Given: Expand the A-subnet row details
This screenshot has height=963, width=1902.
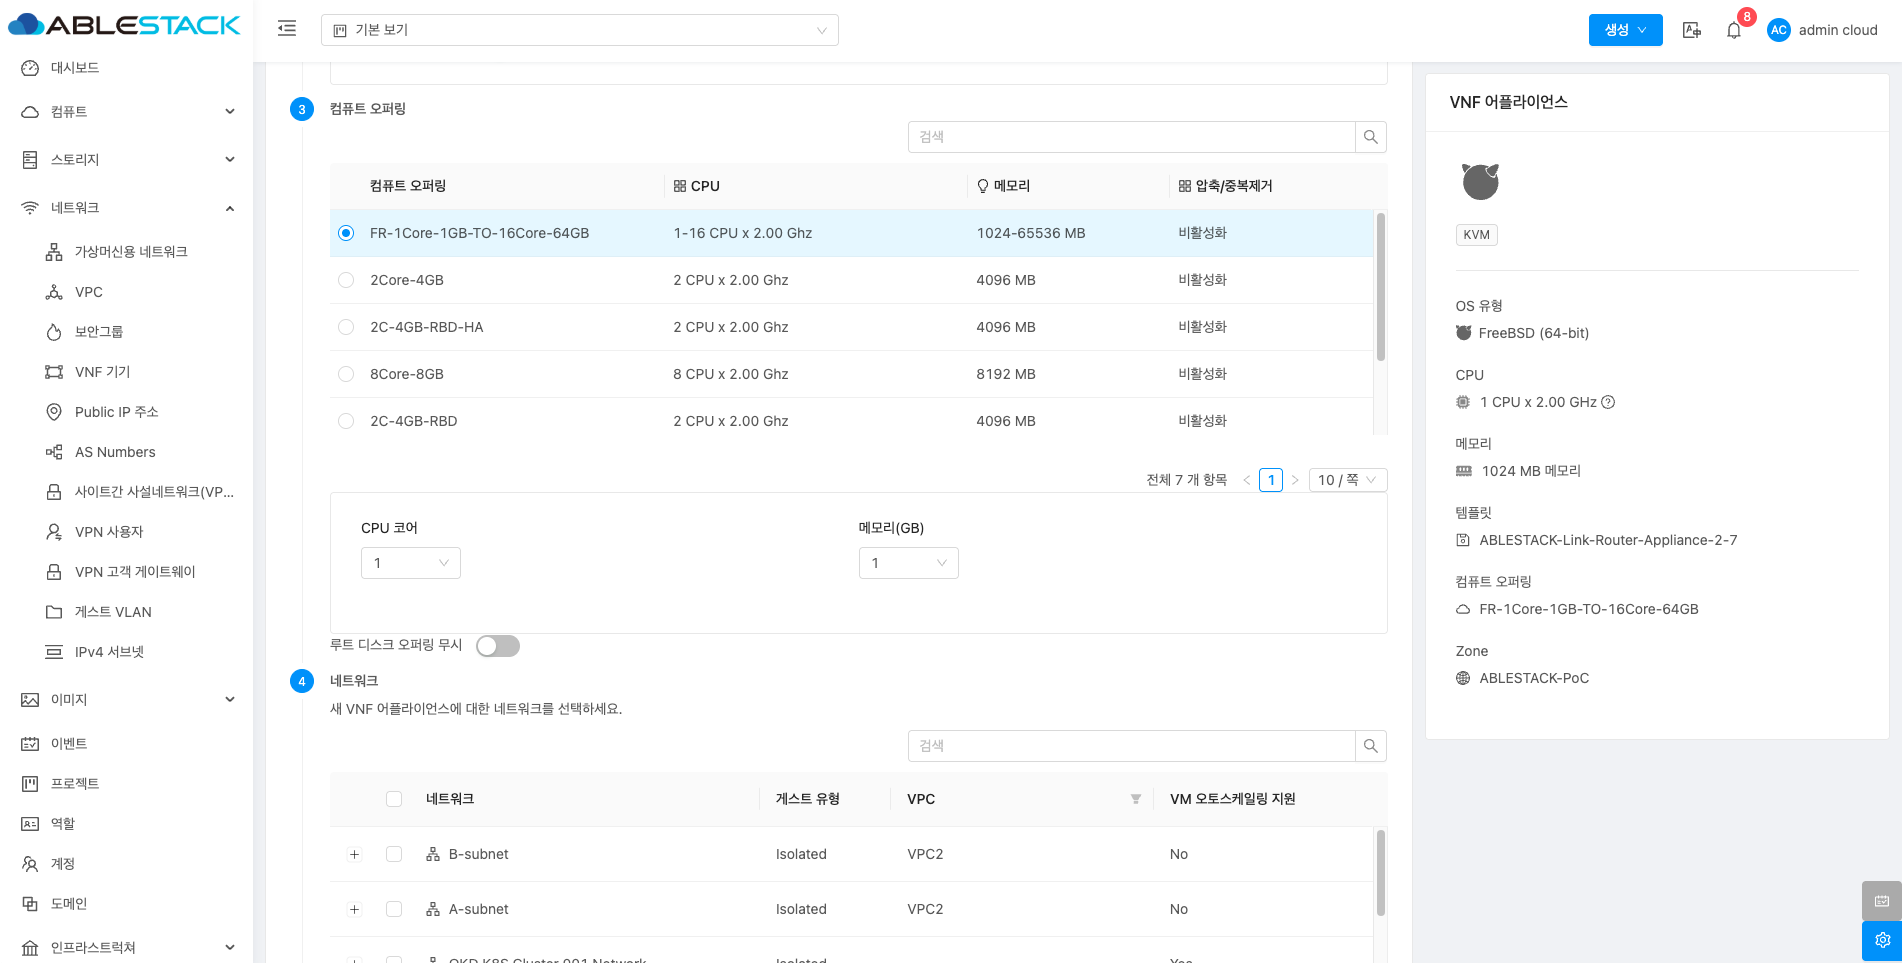Looking at the screenshot, I should pos(354,909).
